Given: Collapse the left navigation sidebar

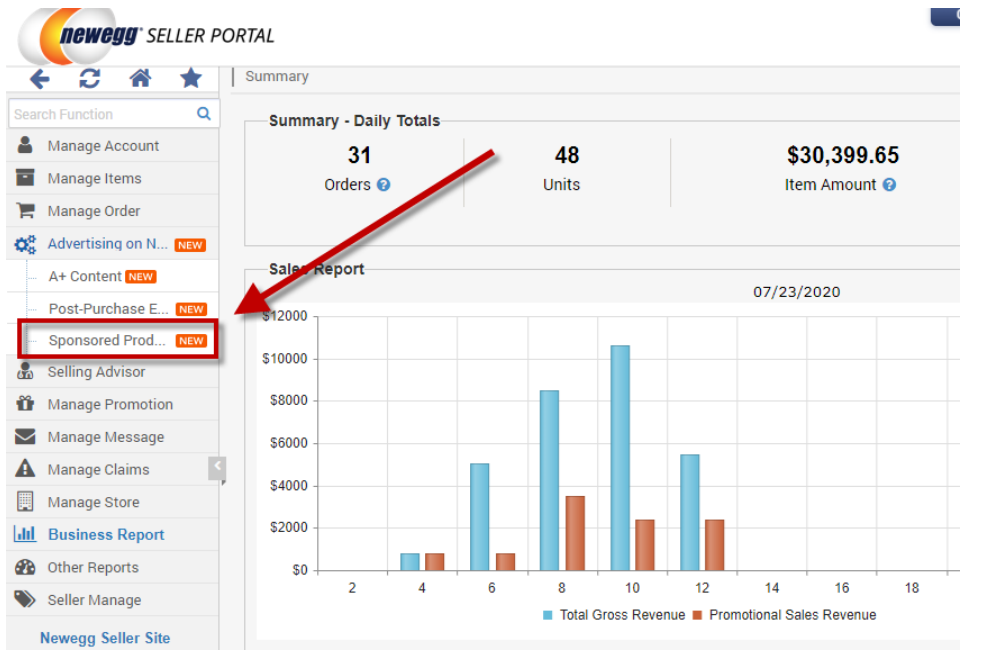Looking at the screenshot, I should [x=218, y=467].
